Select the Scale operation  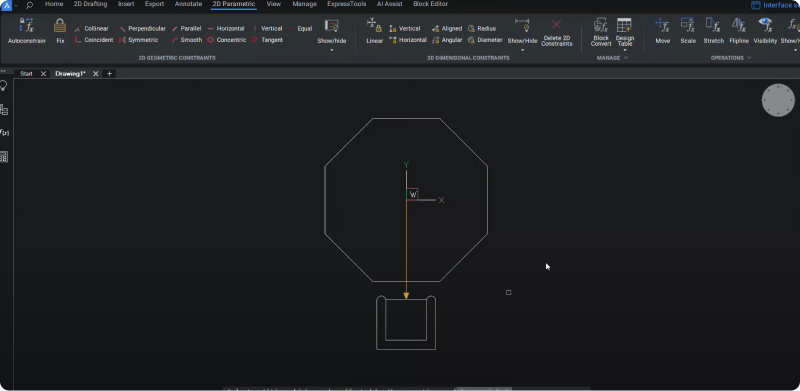coord(688,31)
